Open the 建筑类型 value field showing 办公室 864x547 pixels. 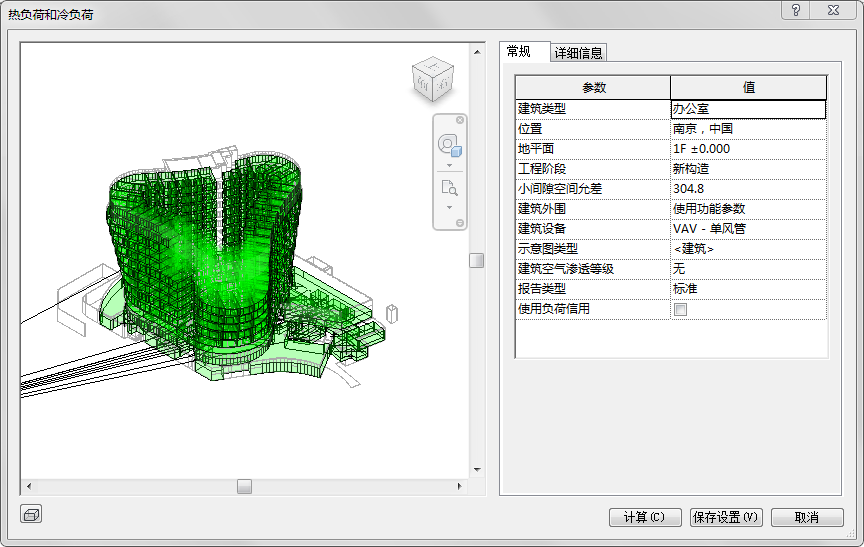coord(748,109)
